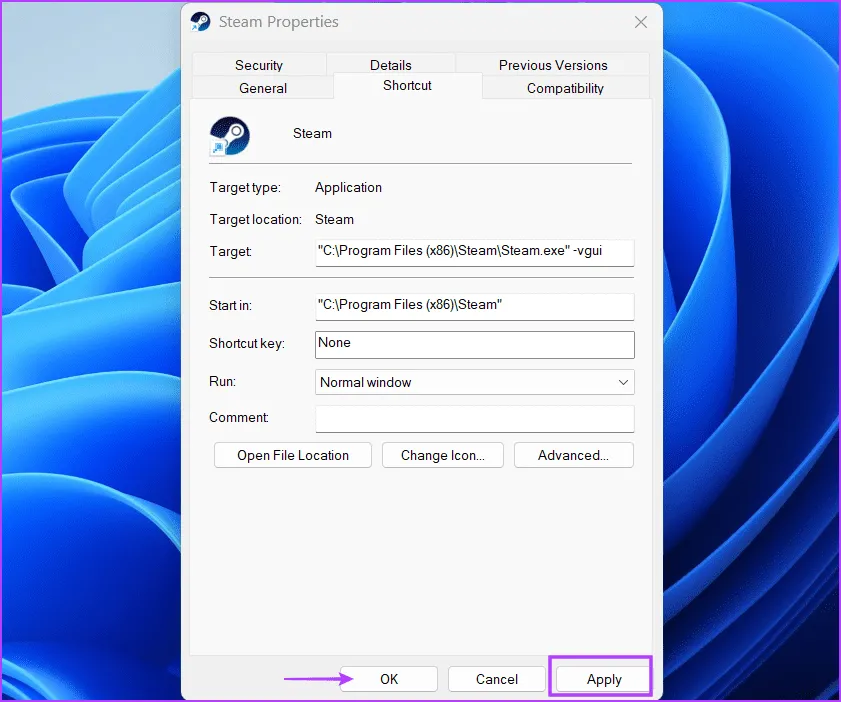Click the Shortcut key field showing None
Viewport: 841px width, 702px height.
[x=474, y=343]
